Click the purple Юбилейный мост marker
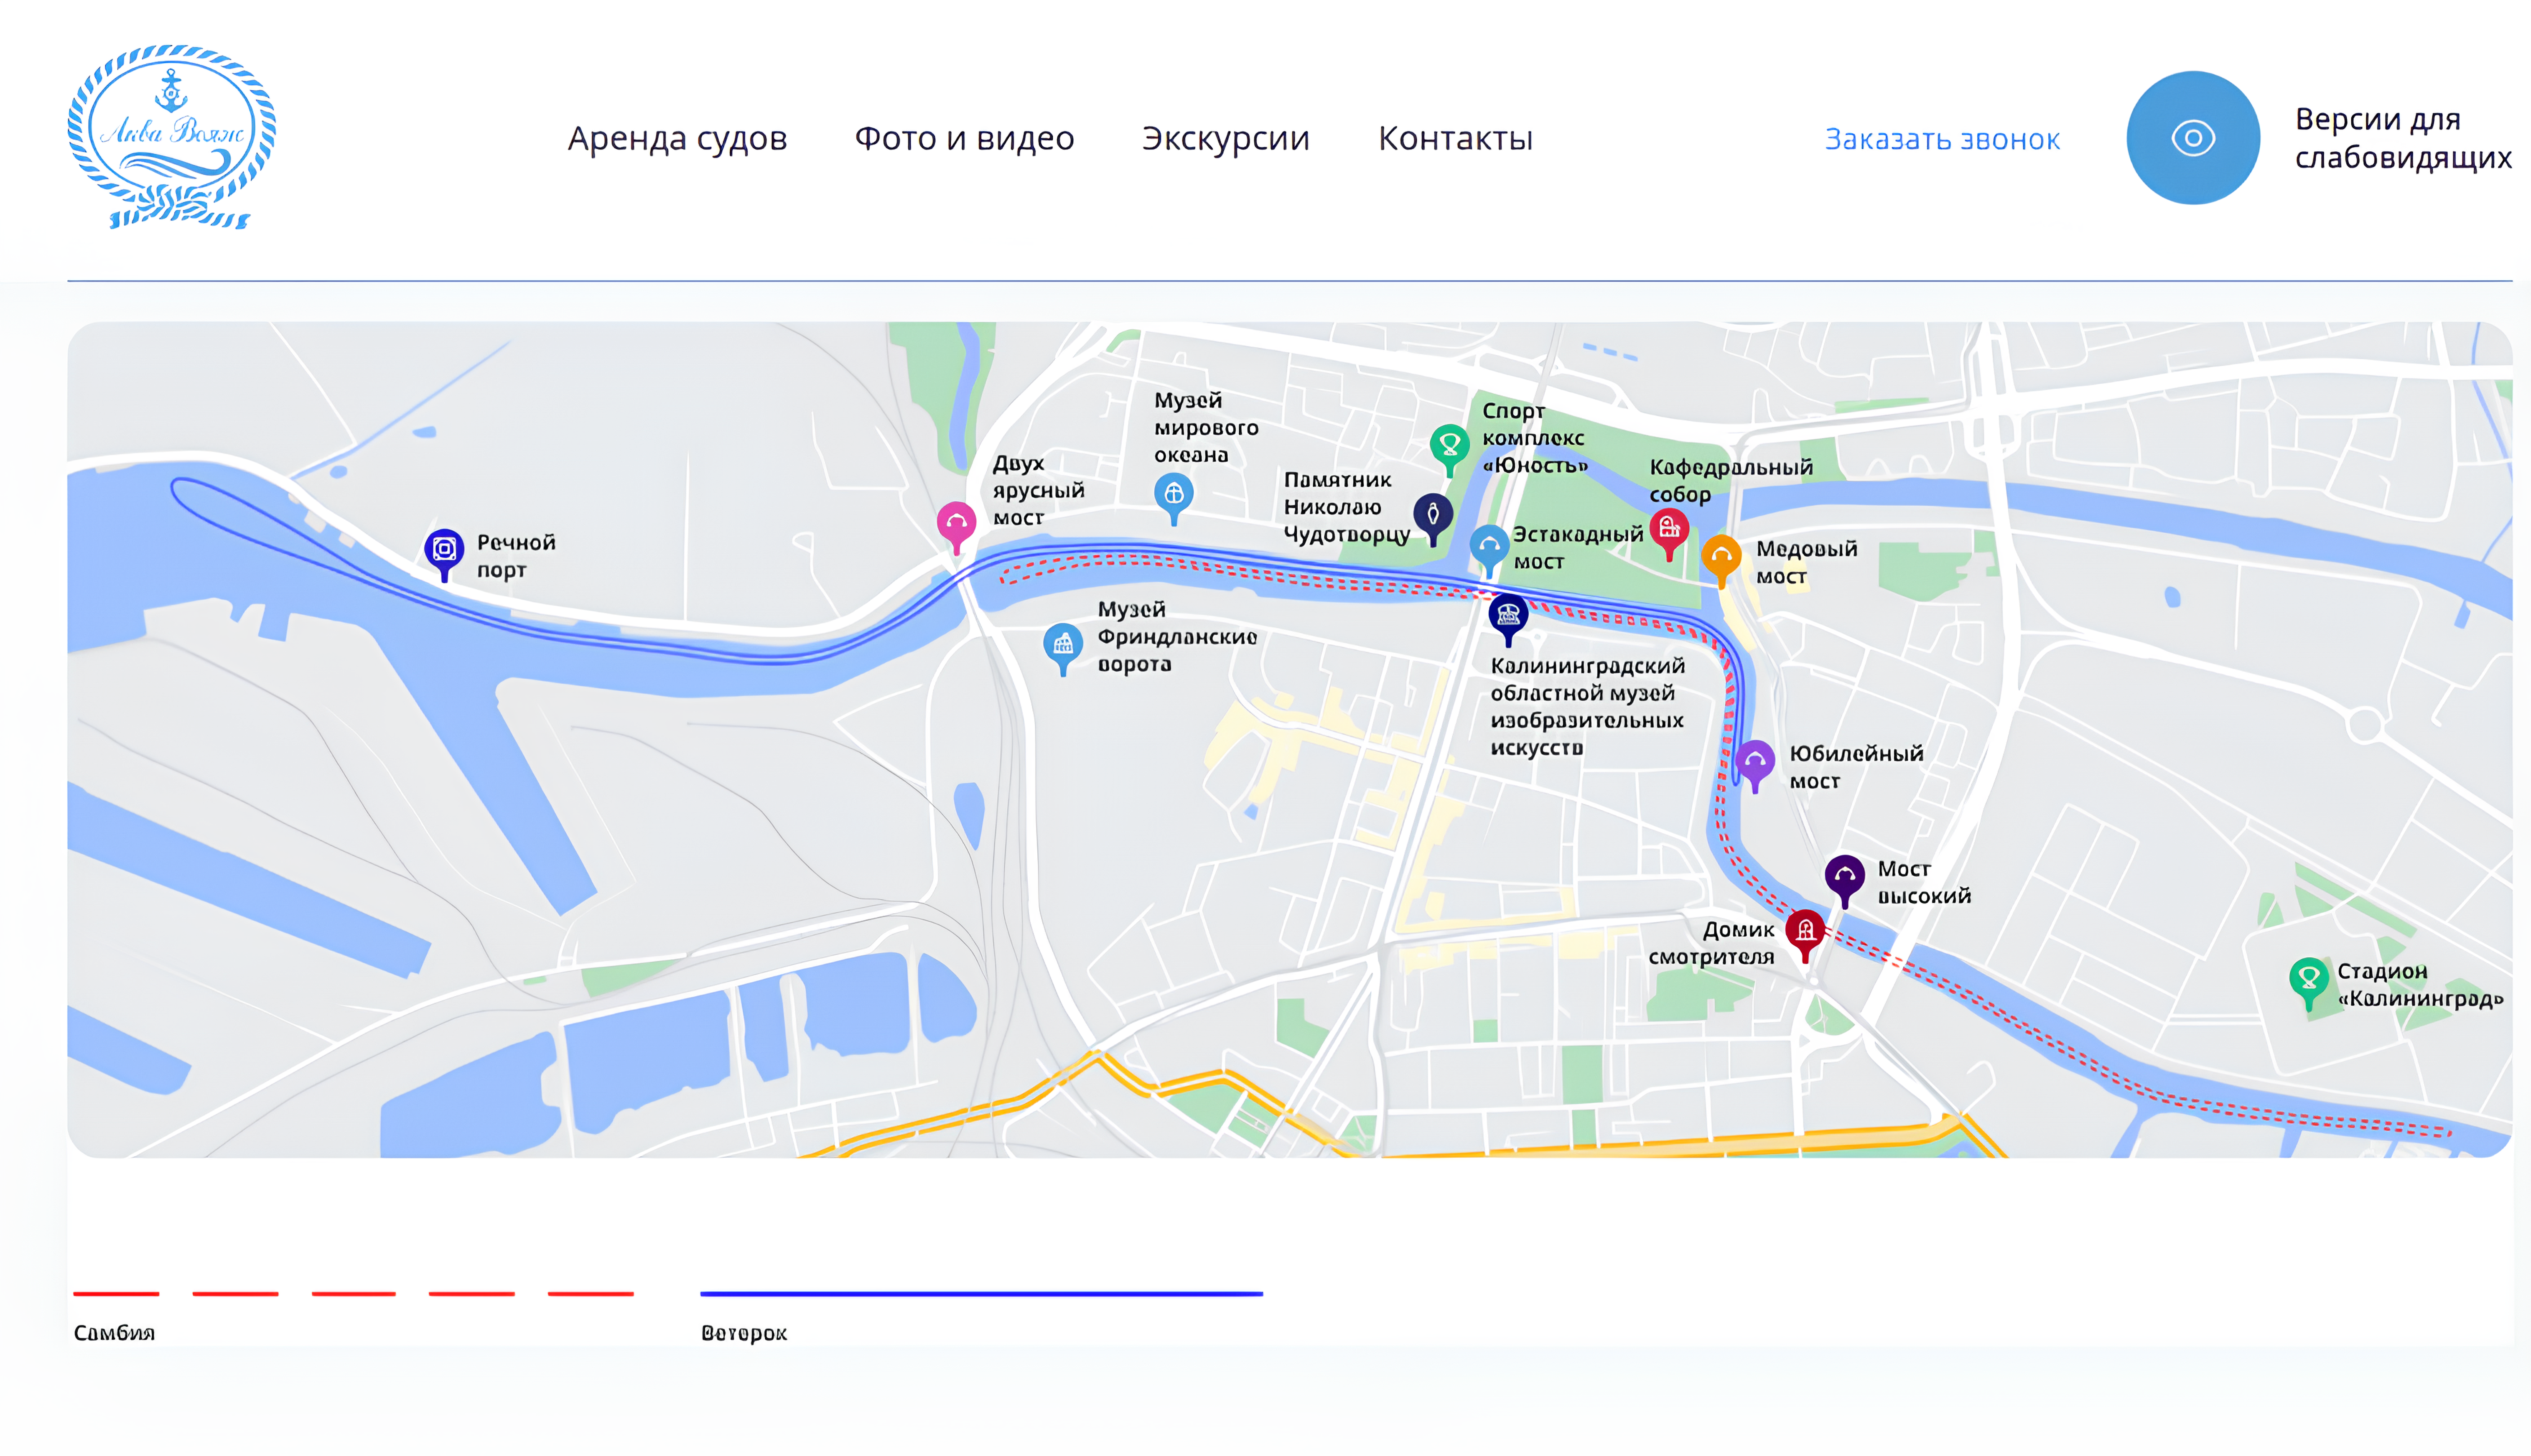The height and width of the screenshot is (1456, 2531). [x=1754, y=762]
